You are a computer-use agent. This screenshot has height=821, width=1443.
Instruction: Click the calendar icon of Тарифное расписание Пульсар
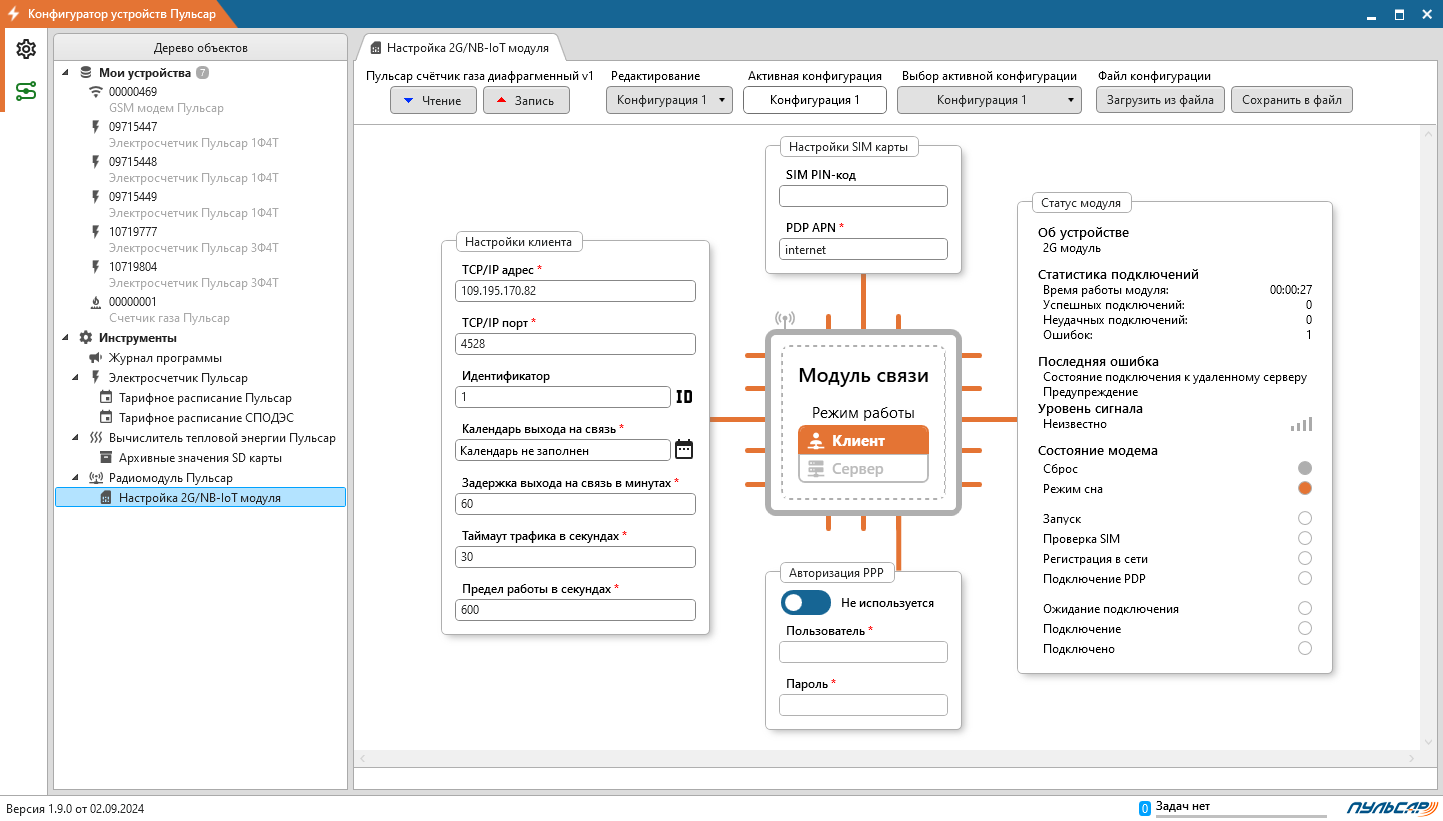[x=106, y=398]
